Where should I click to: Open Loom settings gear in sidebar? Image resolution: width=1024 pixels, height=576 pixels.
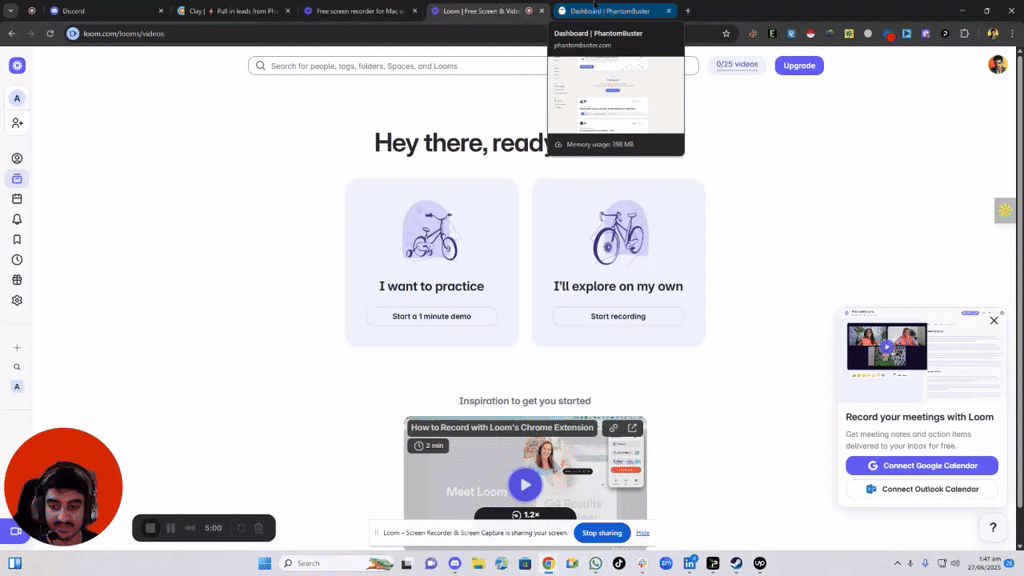[x=17, y=300]
